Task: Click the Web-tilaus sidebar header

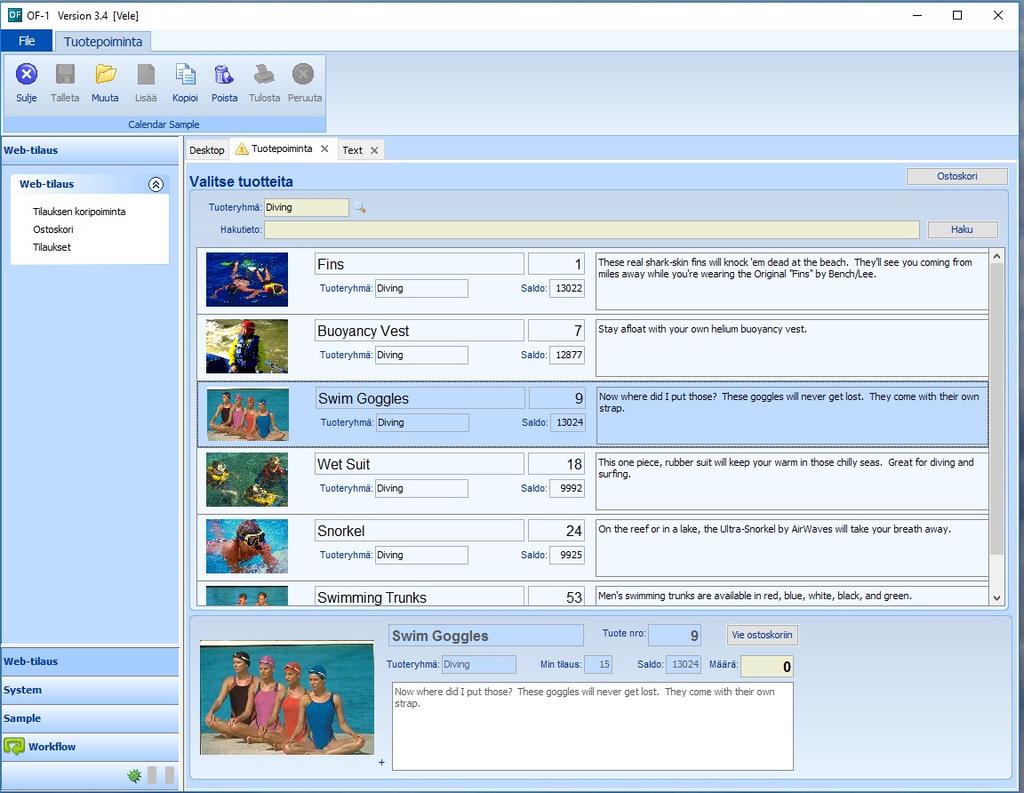Action: (90, 150)
